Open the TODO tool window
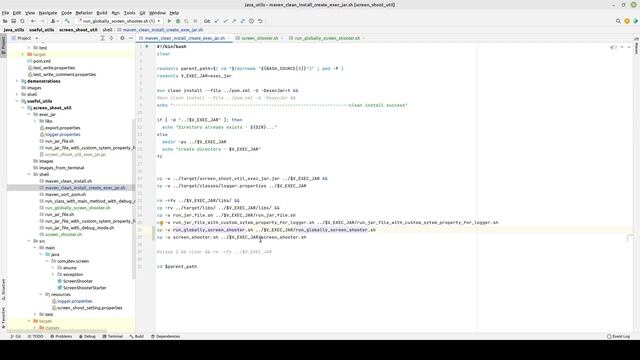Image resolution: width=640 pixels, height=360 pixels. [x=35, y=336]
